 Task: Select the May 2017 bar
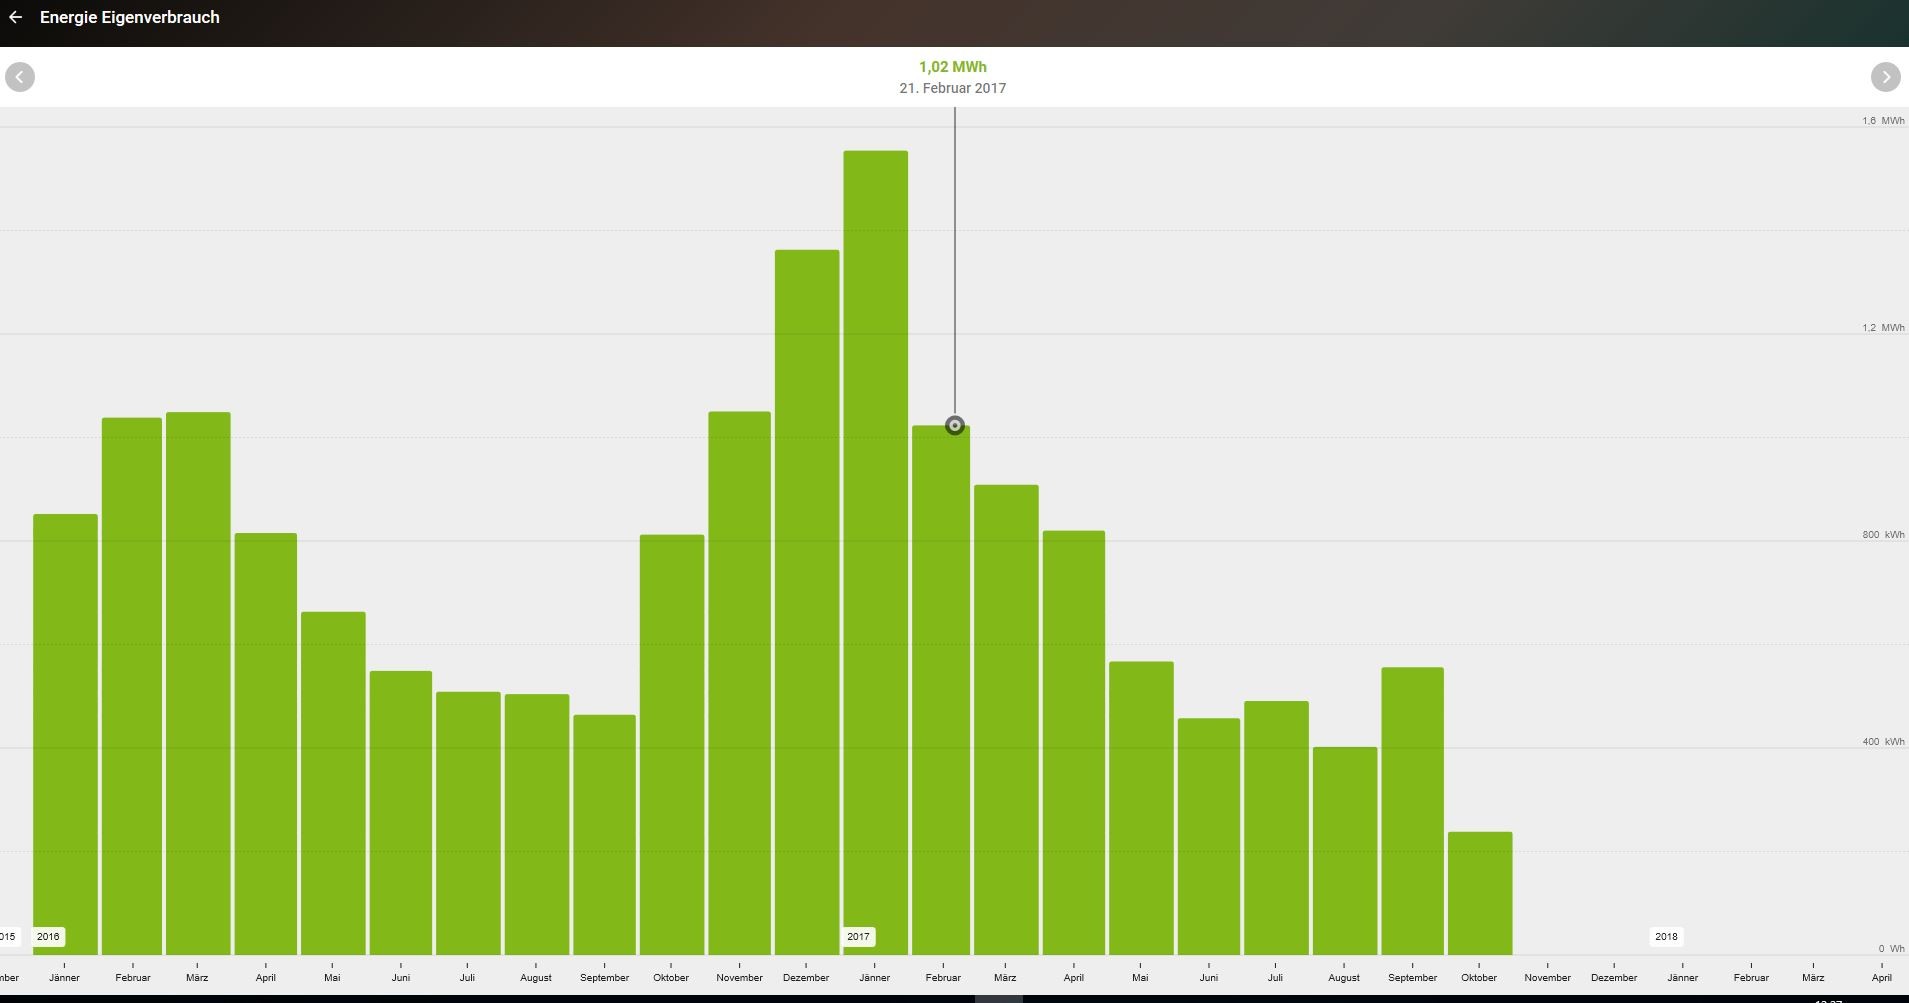point(1141,808)
